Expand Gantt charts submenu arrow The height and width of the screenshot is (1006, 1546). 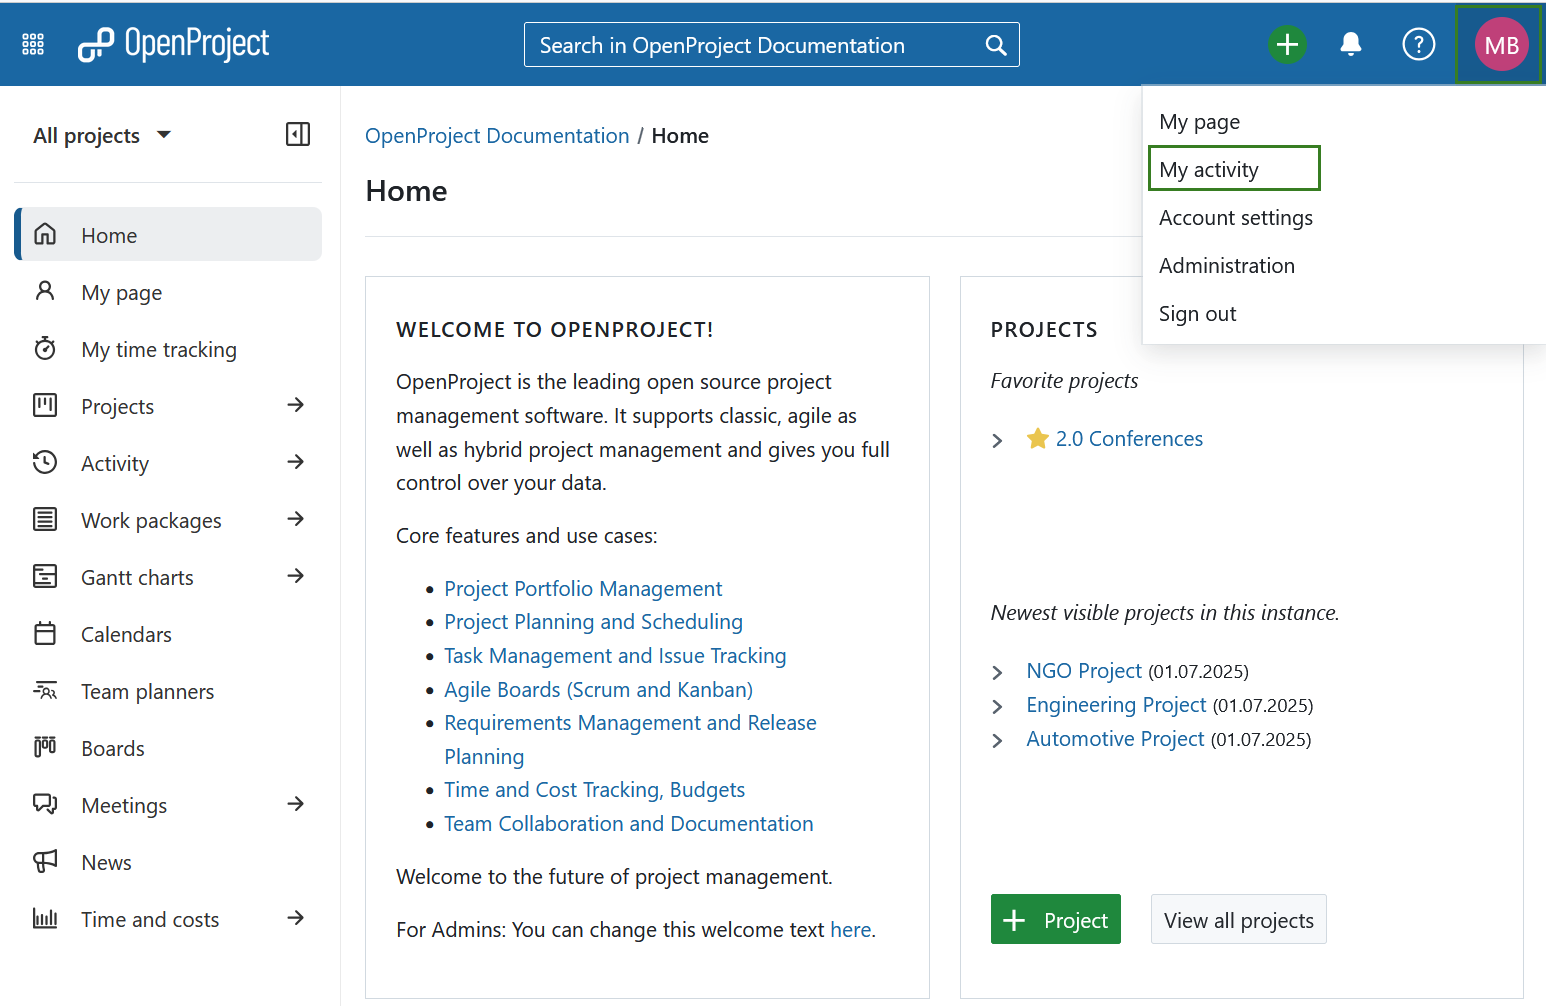click(296, 576)
